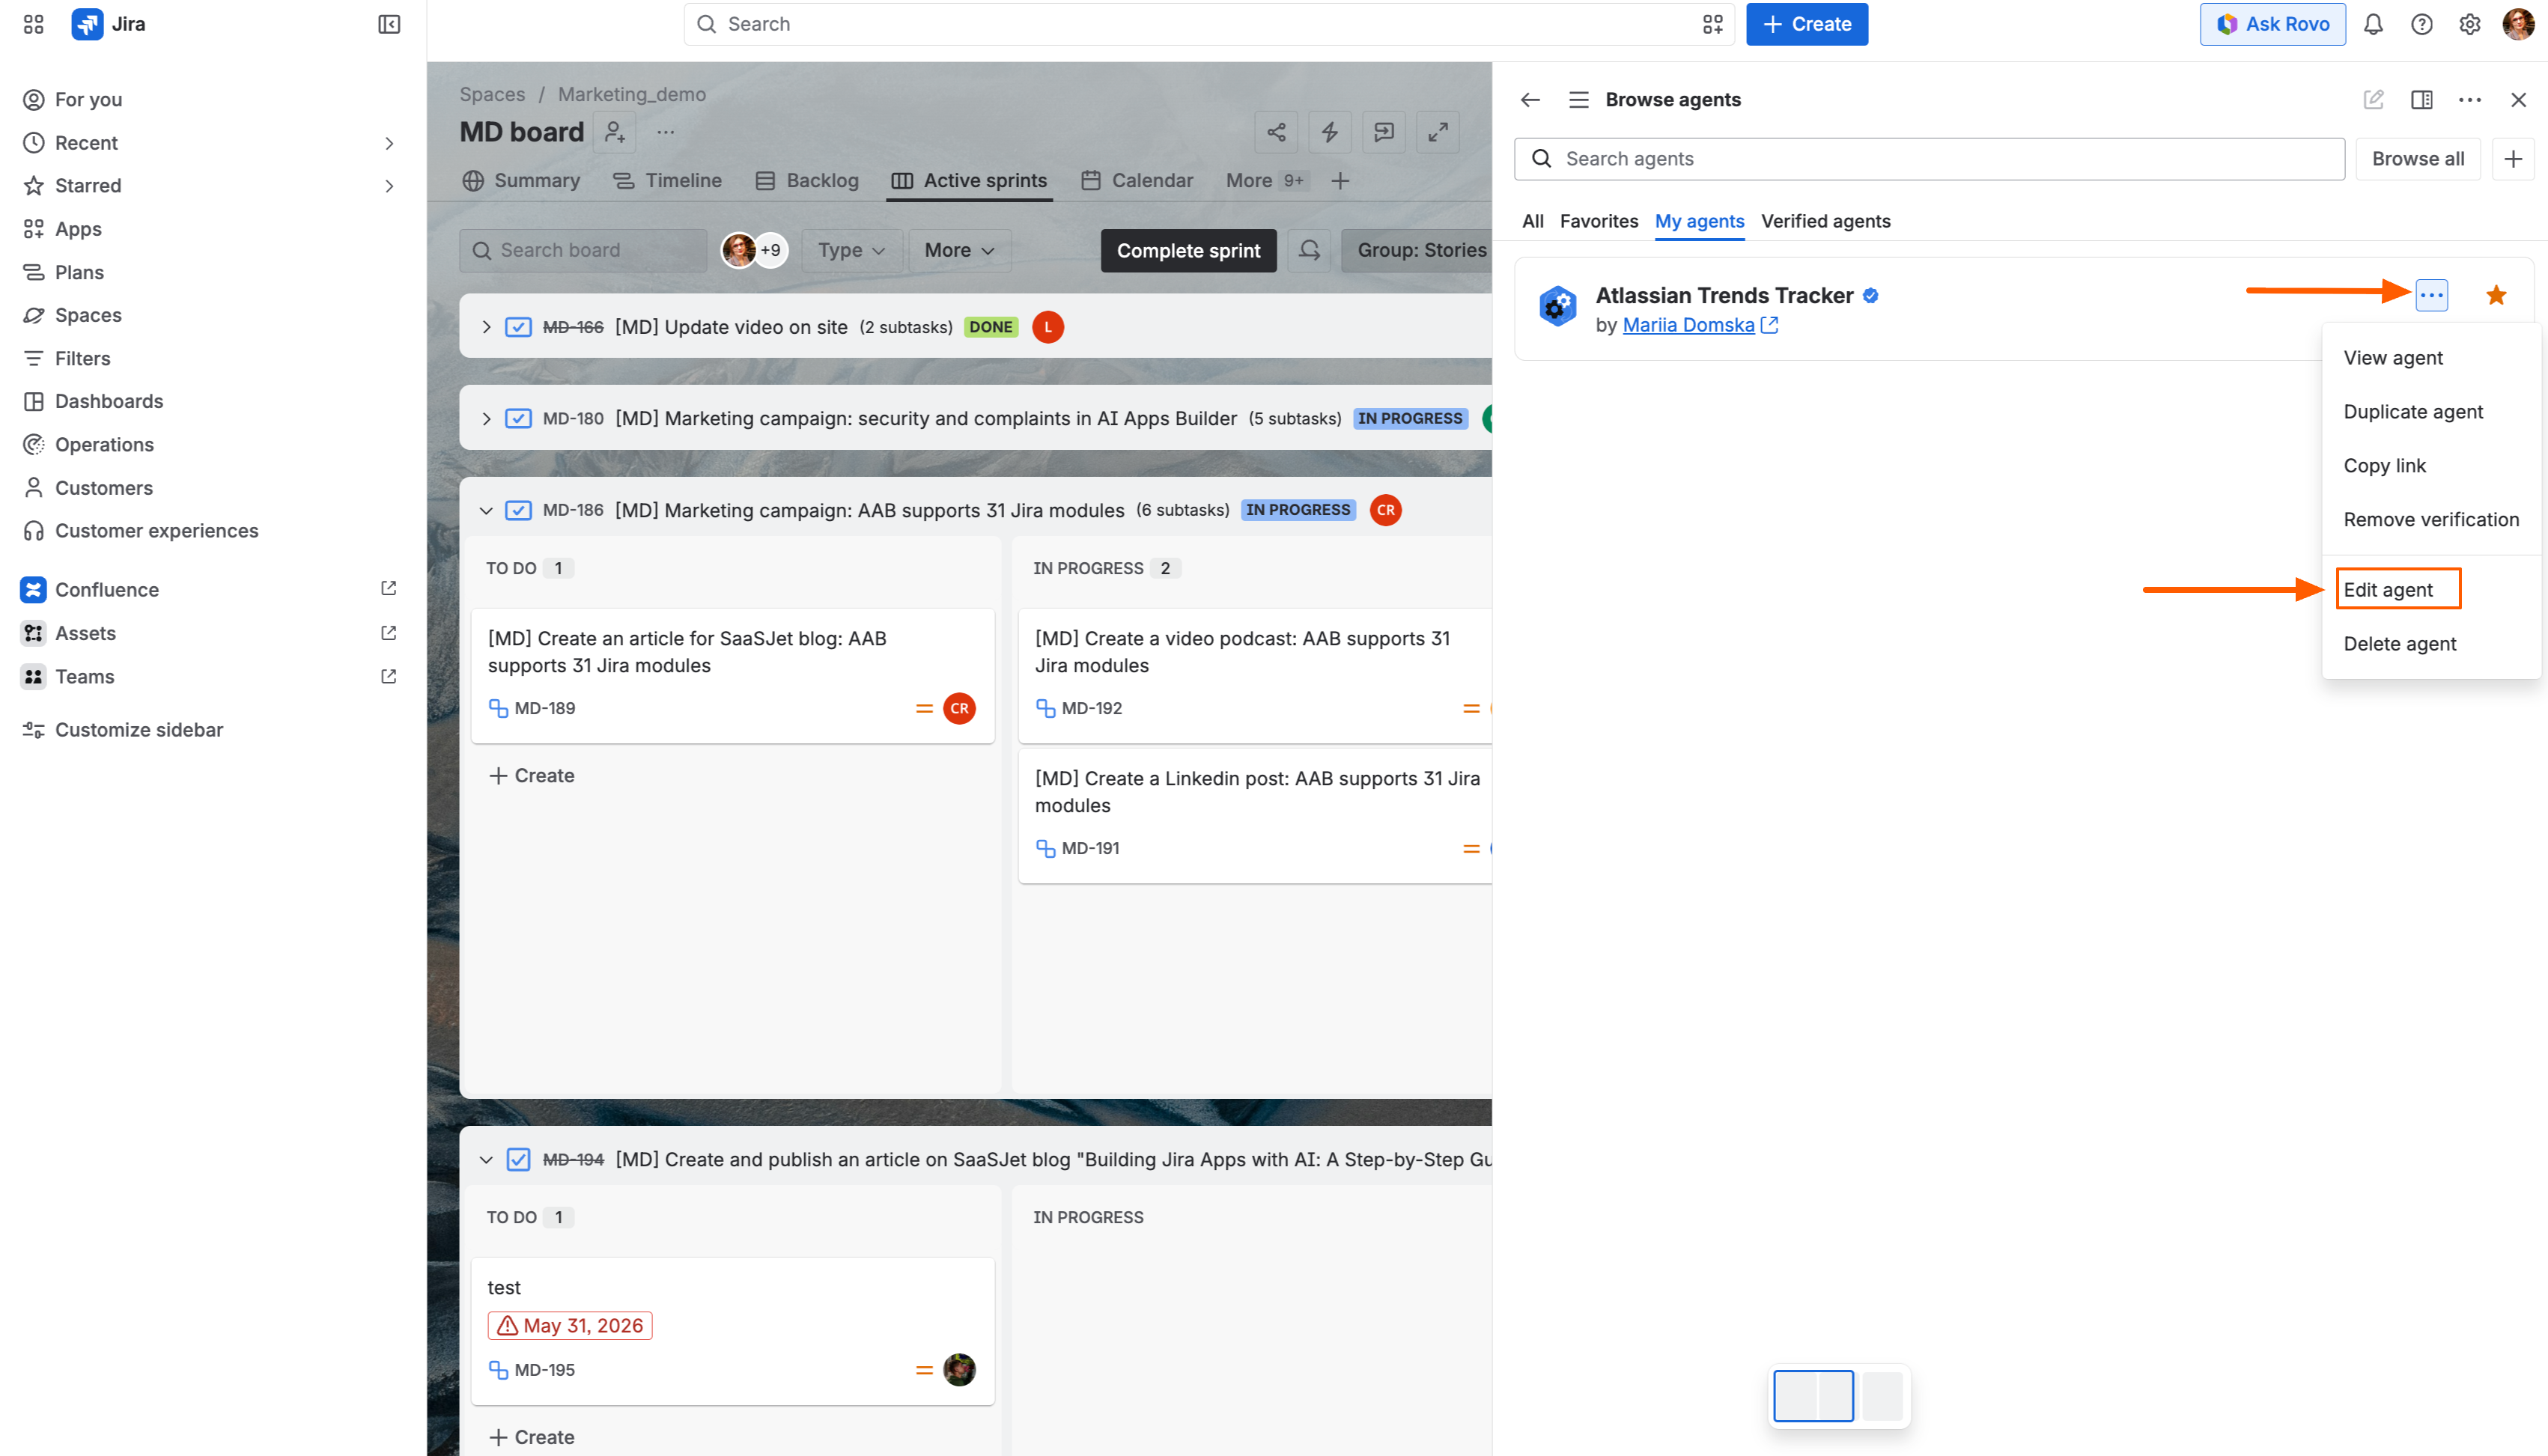The height and width of the screenshot is (1456, 2548).
Task: Expand the MD-180 swimlane
Action: click(486, 418)
